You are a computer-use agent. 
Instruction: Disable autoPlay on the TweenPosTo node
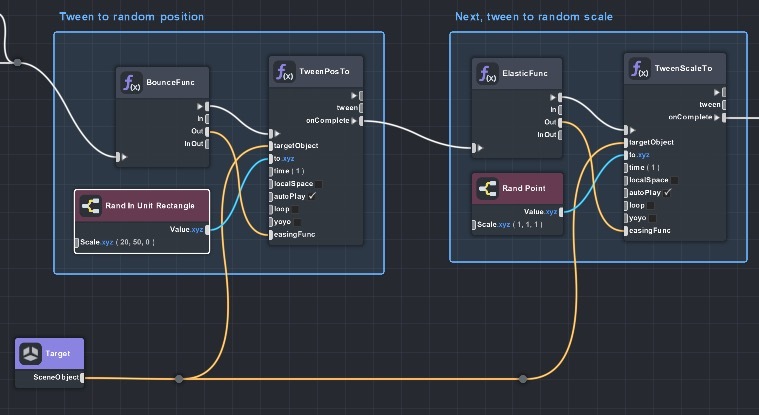[x=311, y=197]
